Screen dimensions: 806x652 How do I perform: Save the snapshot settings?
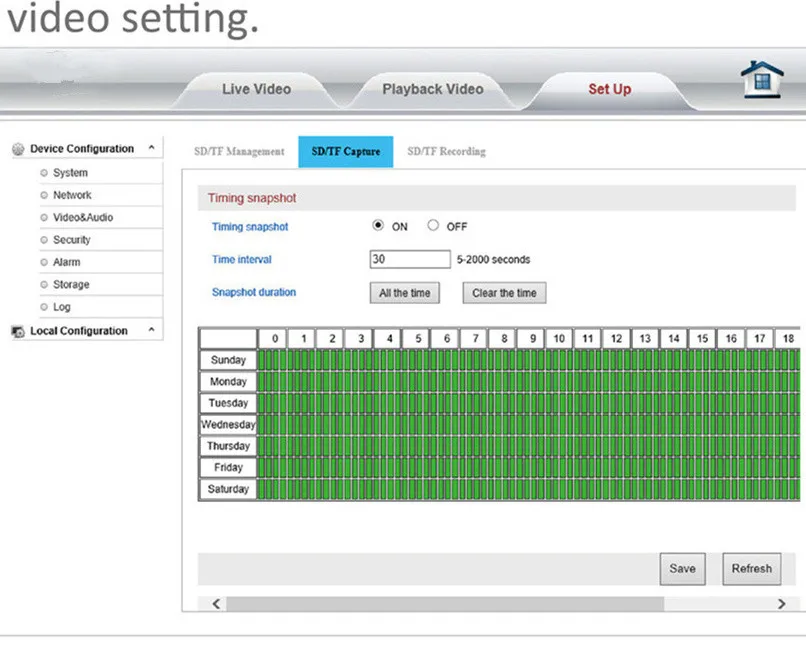point(683,569)
